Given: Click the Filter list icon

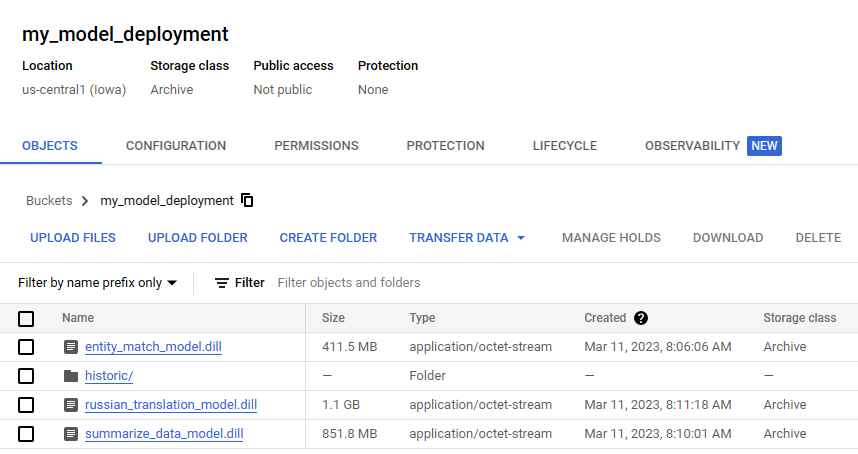Looking at the screenshot, I should pos(222,283).
